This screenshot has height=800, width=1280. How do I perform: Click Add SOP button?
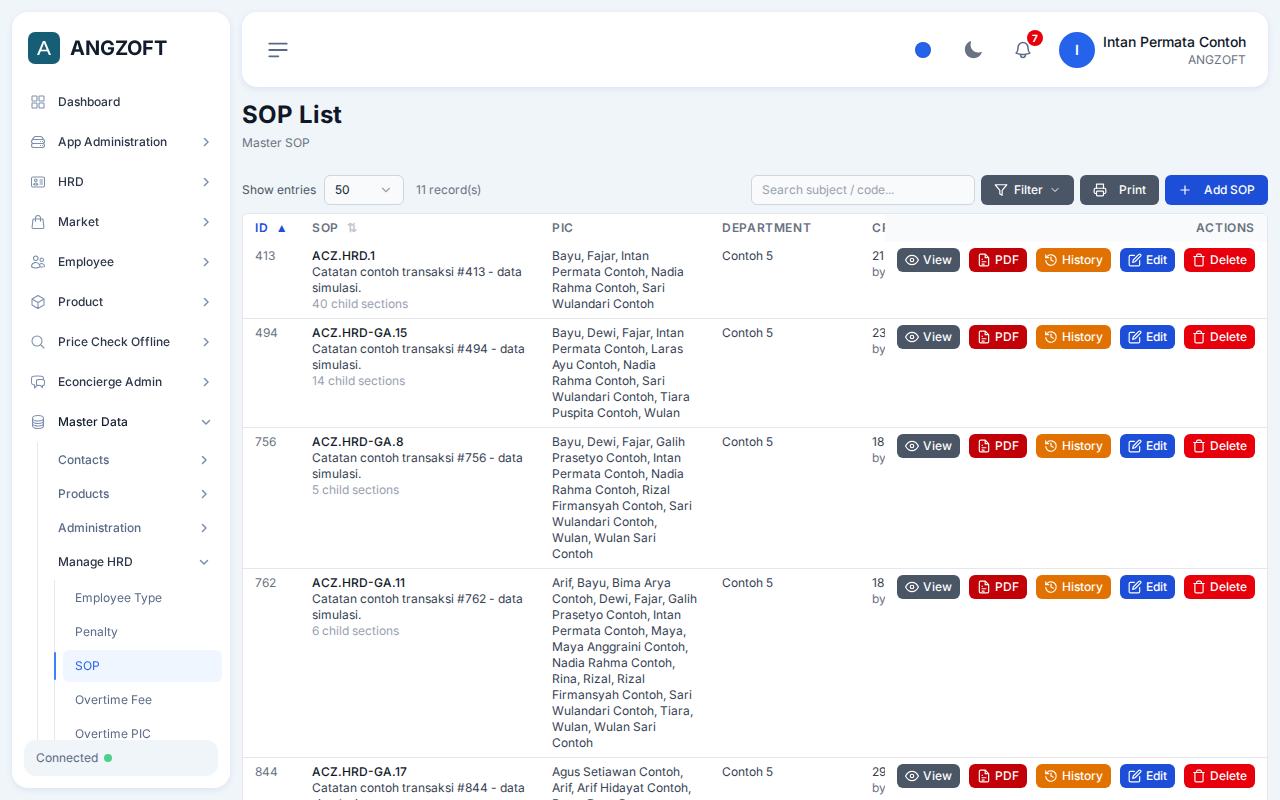1216,190
